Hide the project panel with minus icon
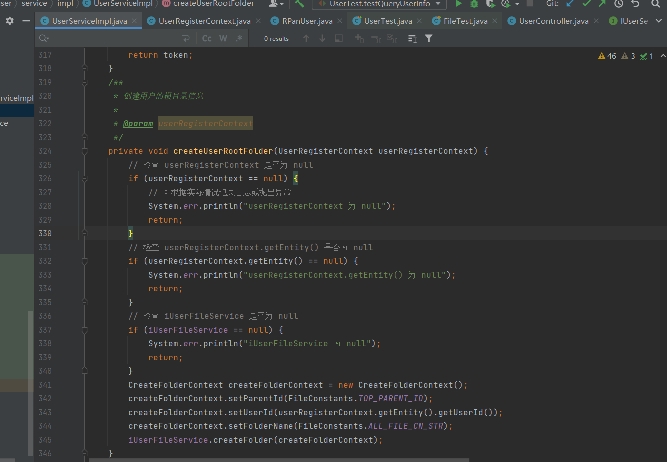 point(26,21)
